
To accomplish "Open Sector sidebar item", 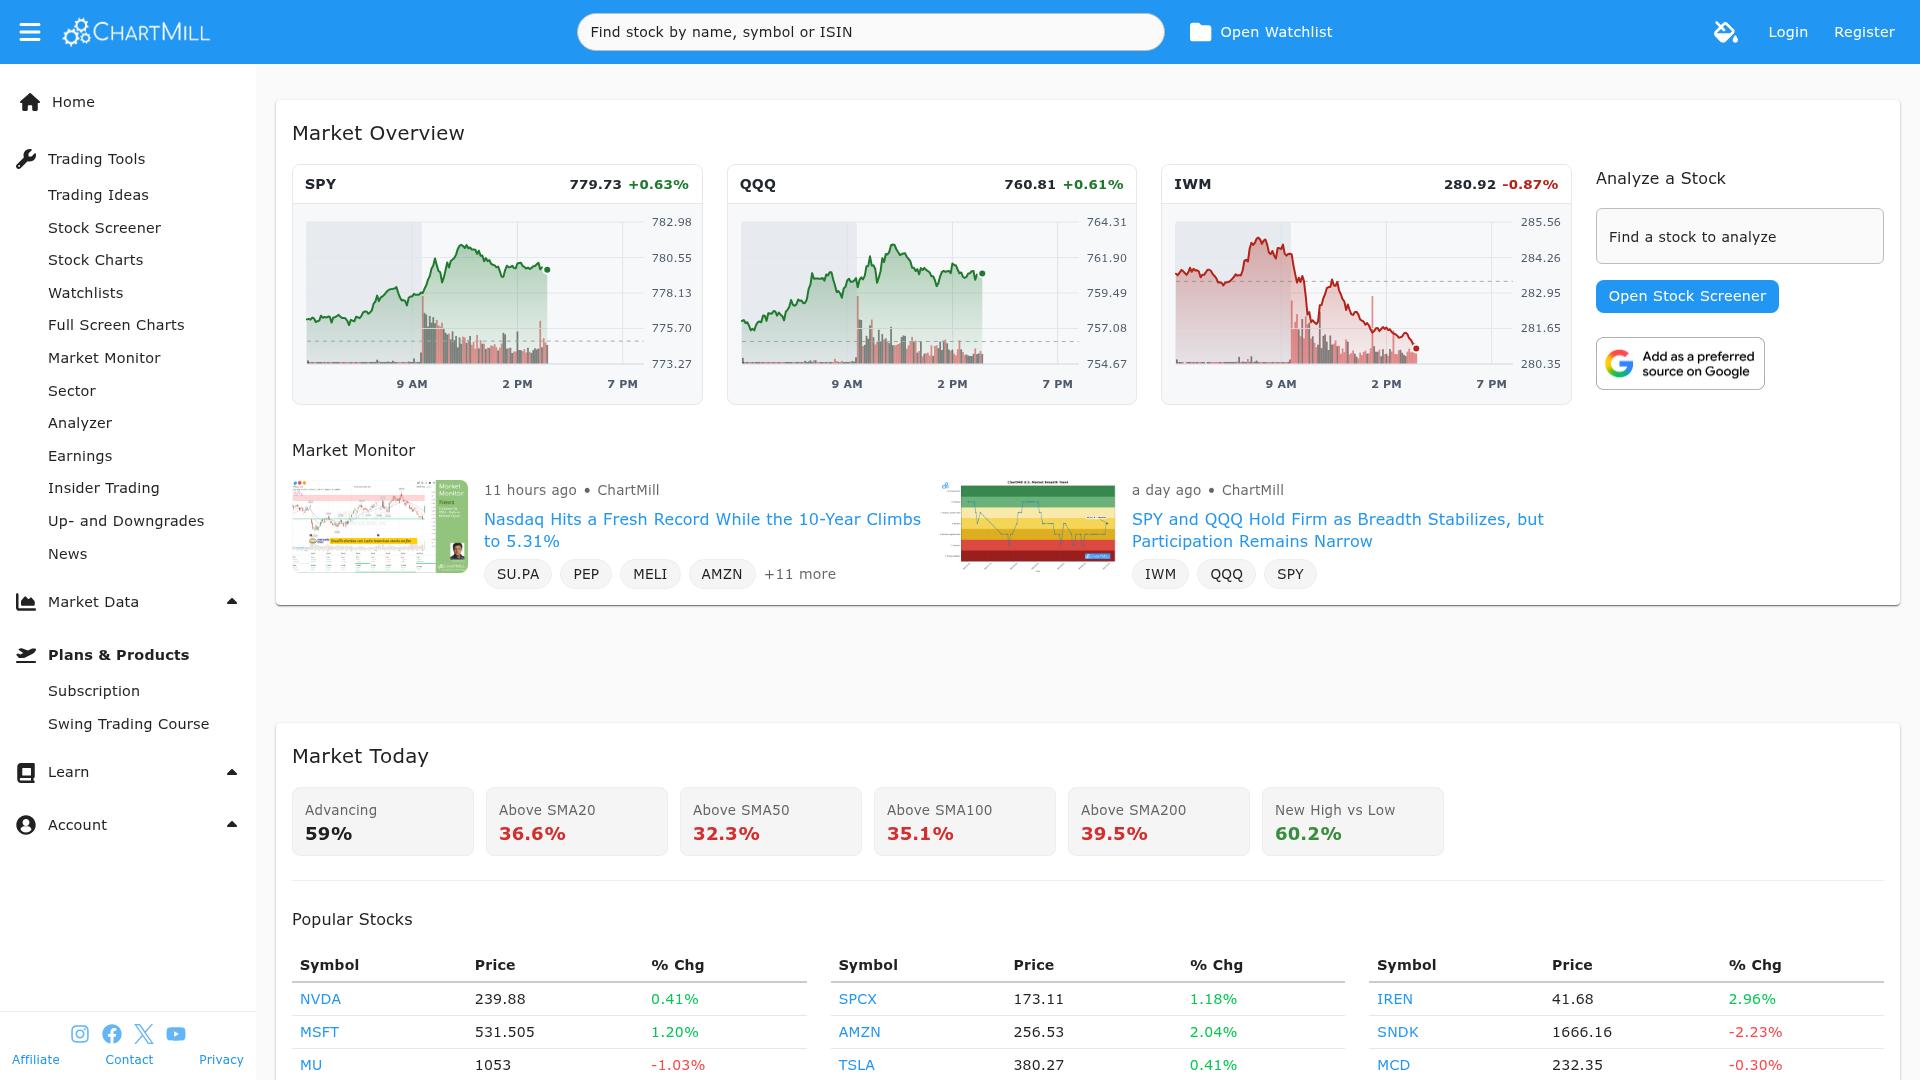I will click(x=72, y=391).
